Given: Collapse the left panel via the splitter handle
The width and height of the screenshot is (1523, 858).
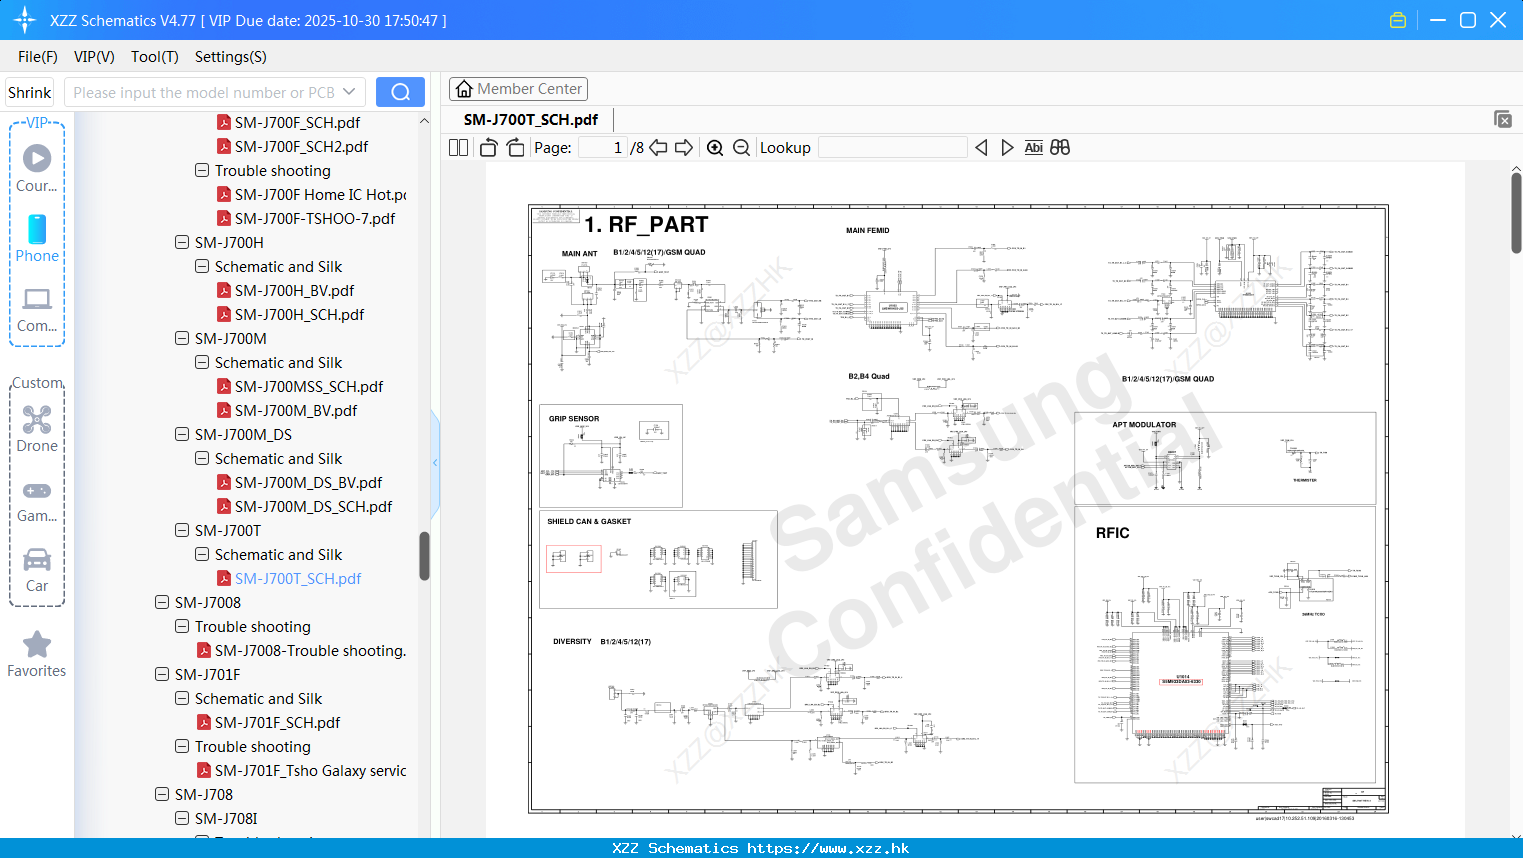Looking at the screenshot, I should [x=435, y=463].
